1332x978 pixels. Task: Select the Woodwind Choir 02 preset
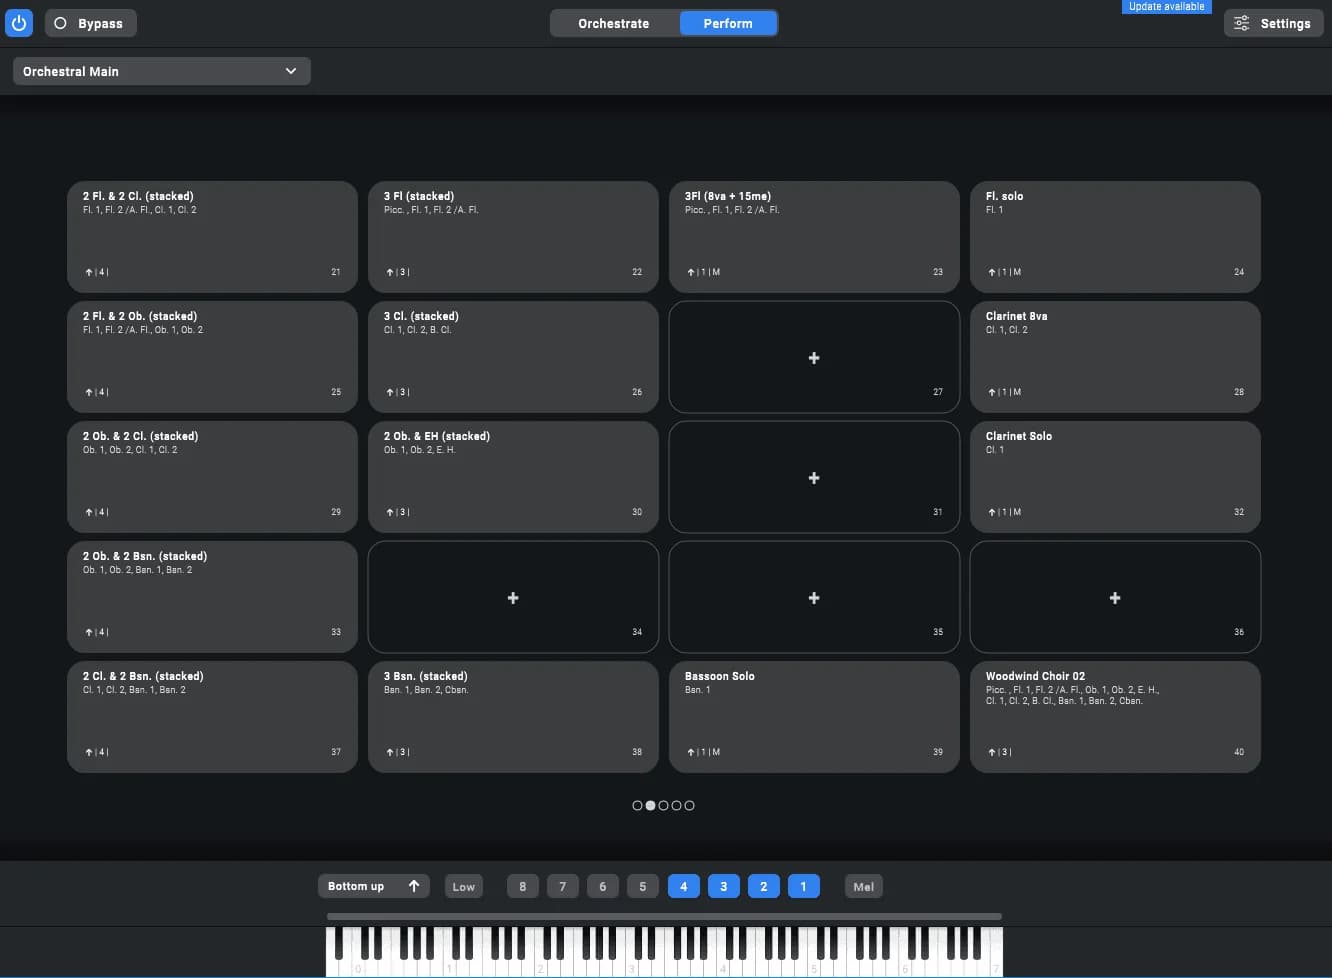[1115, 716]
